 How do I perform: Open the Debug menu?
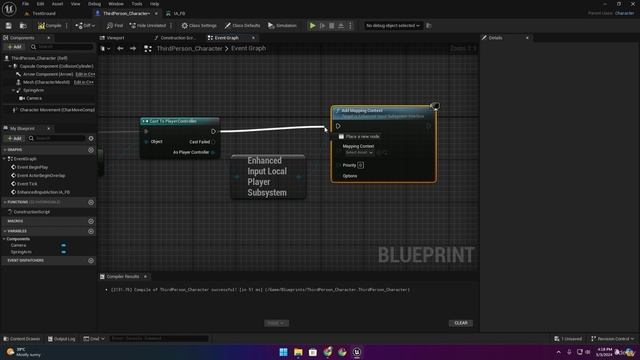tap(94, 4)
